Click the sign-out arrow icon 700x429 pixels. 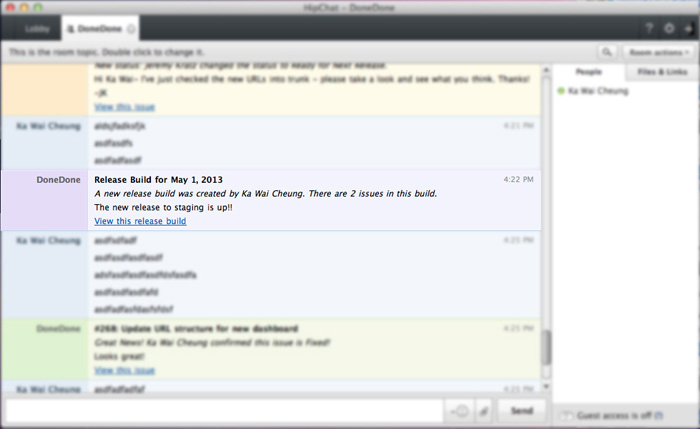688,29
